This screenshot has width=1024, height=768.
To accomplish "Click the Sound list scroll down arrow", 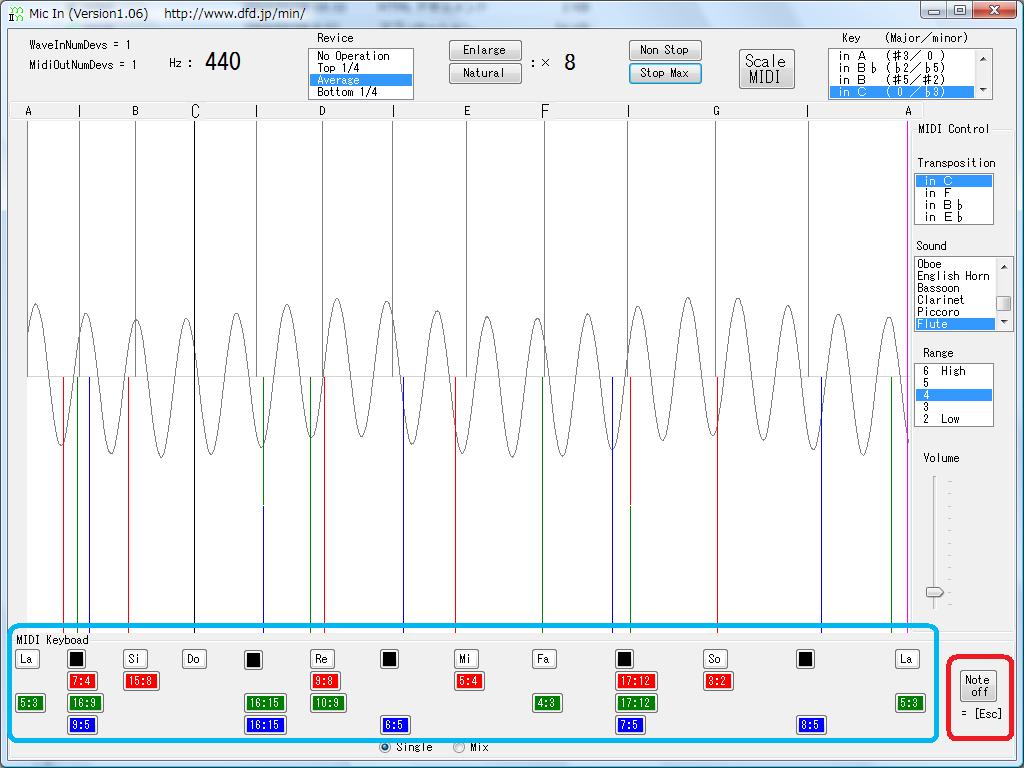I will 1004,323.
